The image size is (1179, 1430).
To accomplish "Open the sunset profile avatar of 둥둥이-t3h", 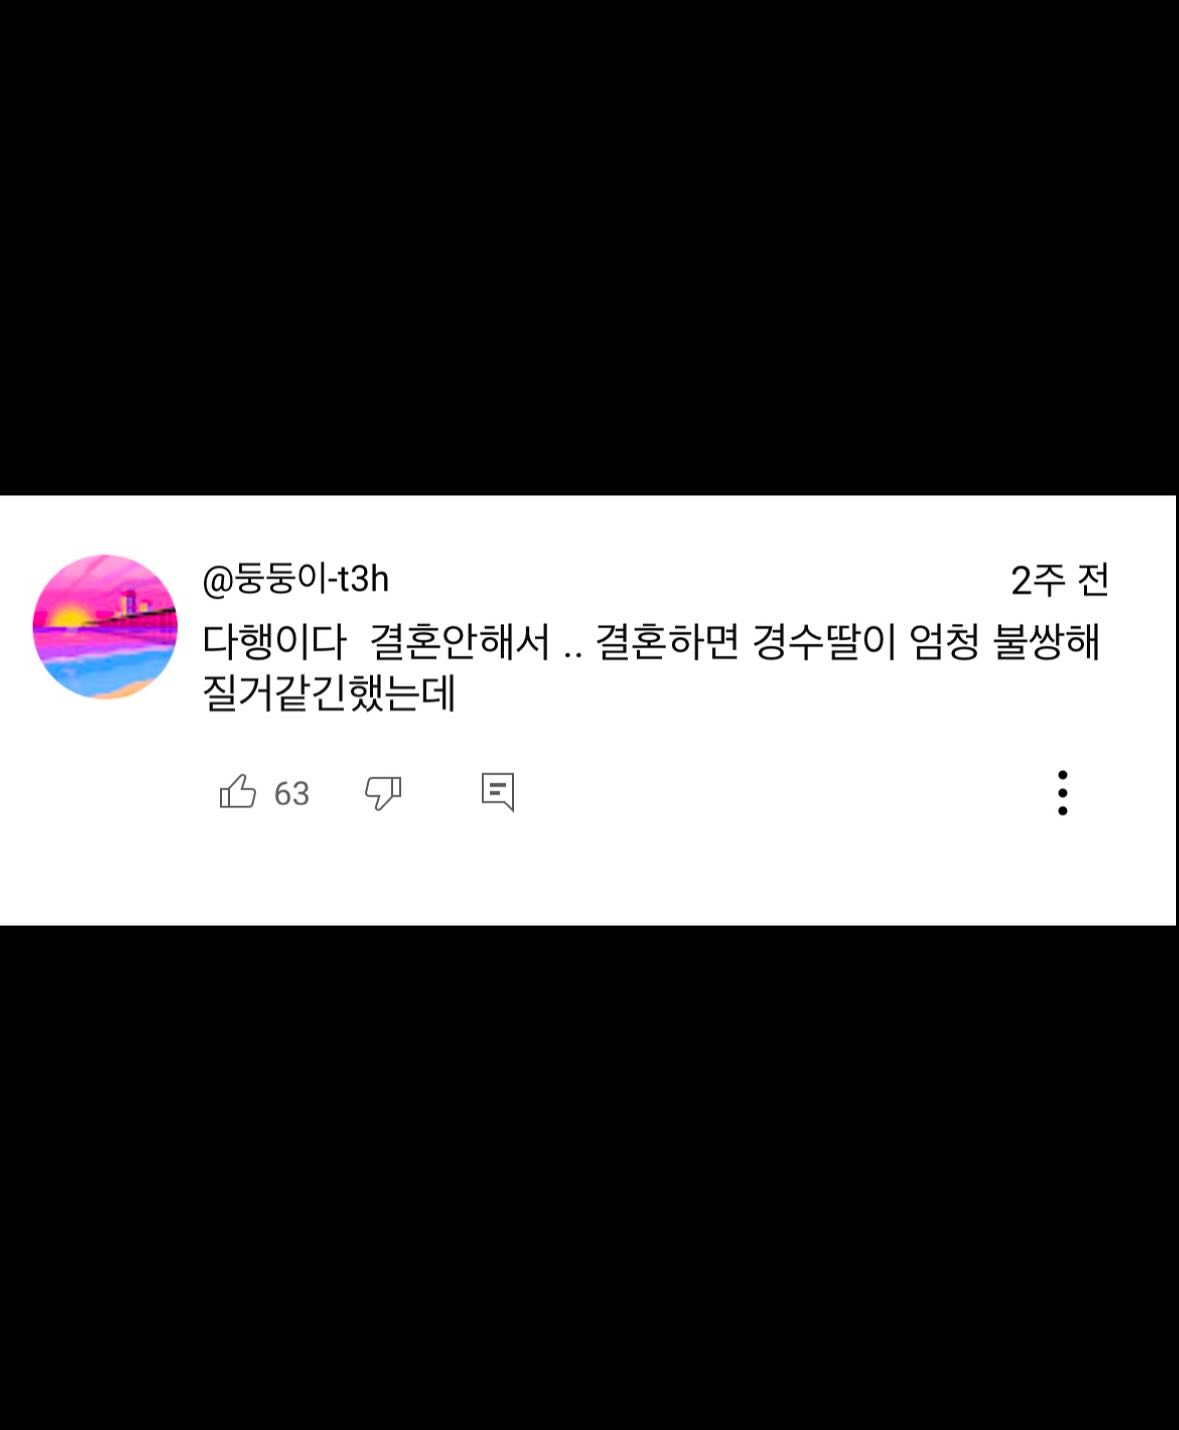I will [x=105, y=627].
